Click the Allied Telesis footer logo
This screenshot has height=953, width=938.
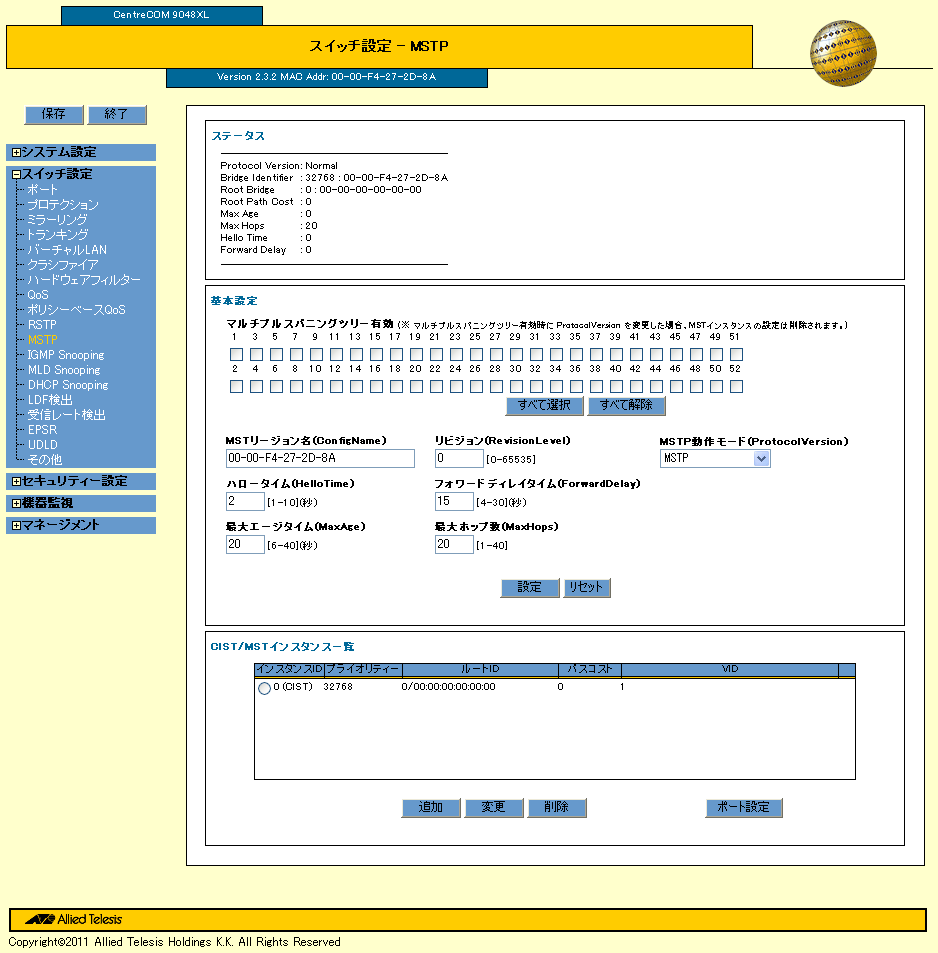pyautogui.click(x=74, y=920)
